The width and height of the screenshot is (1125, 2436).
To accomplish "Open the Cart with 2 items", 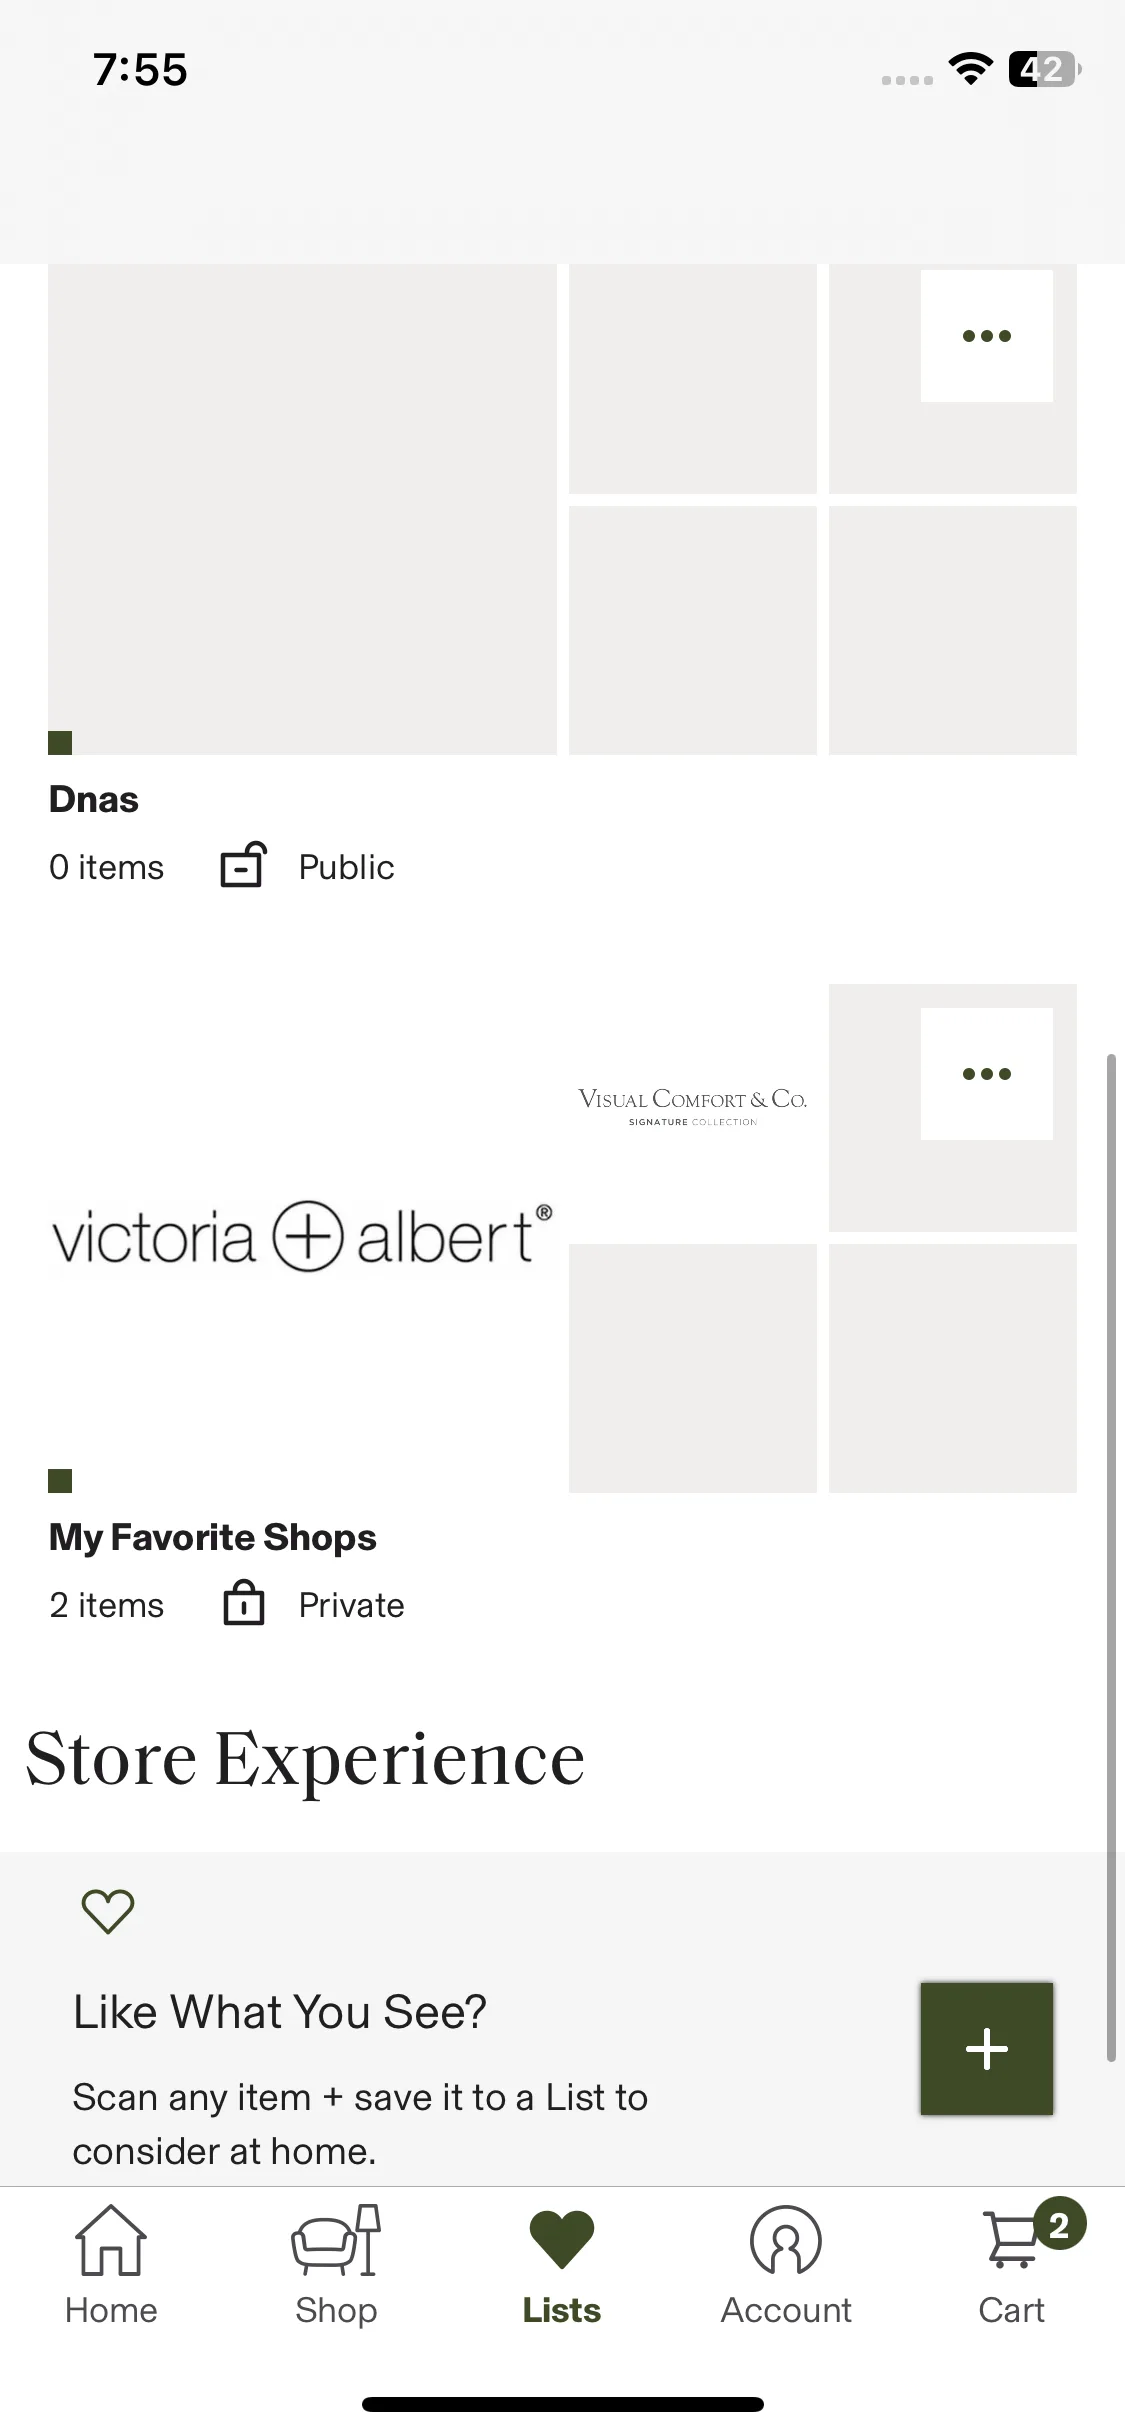I will [x=1012, y=2265].
